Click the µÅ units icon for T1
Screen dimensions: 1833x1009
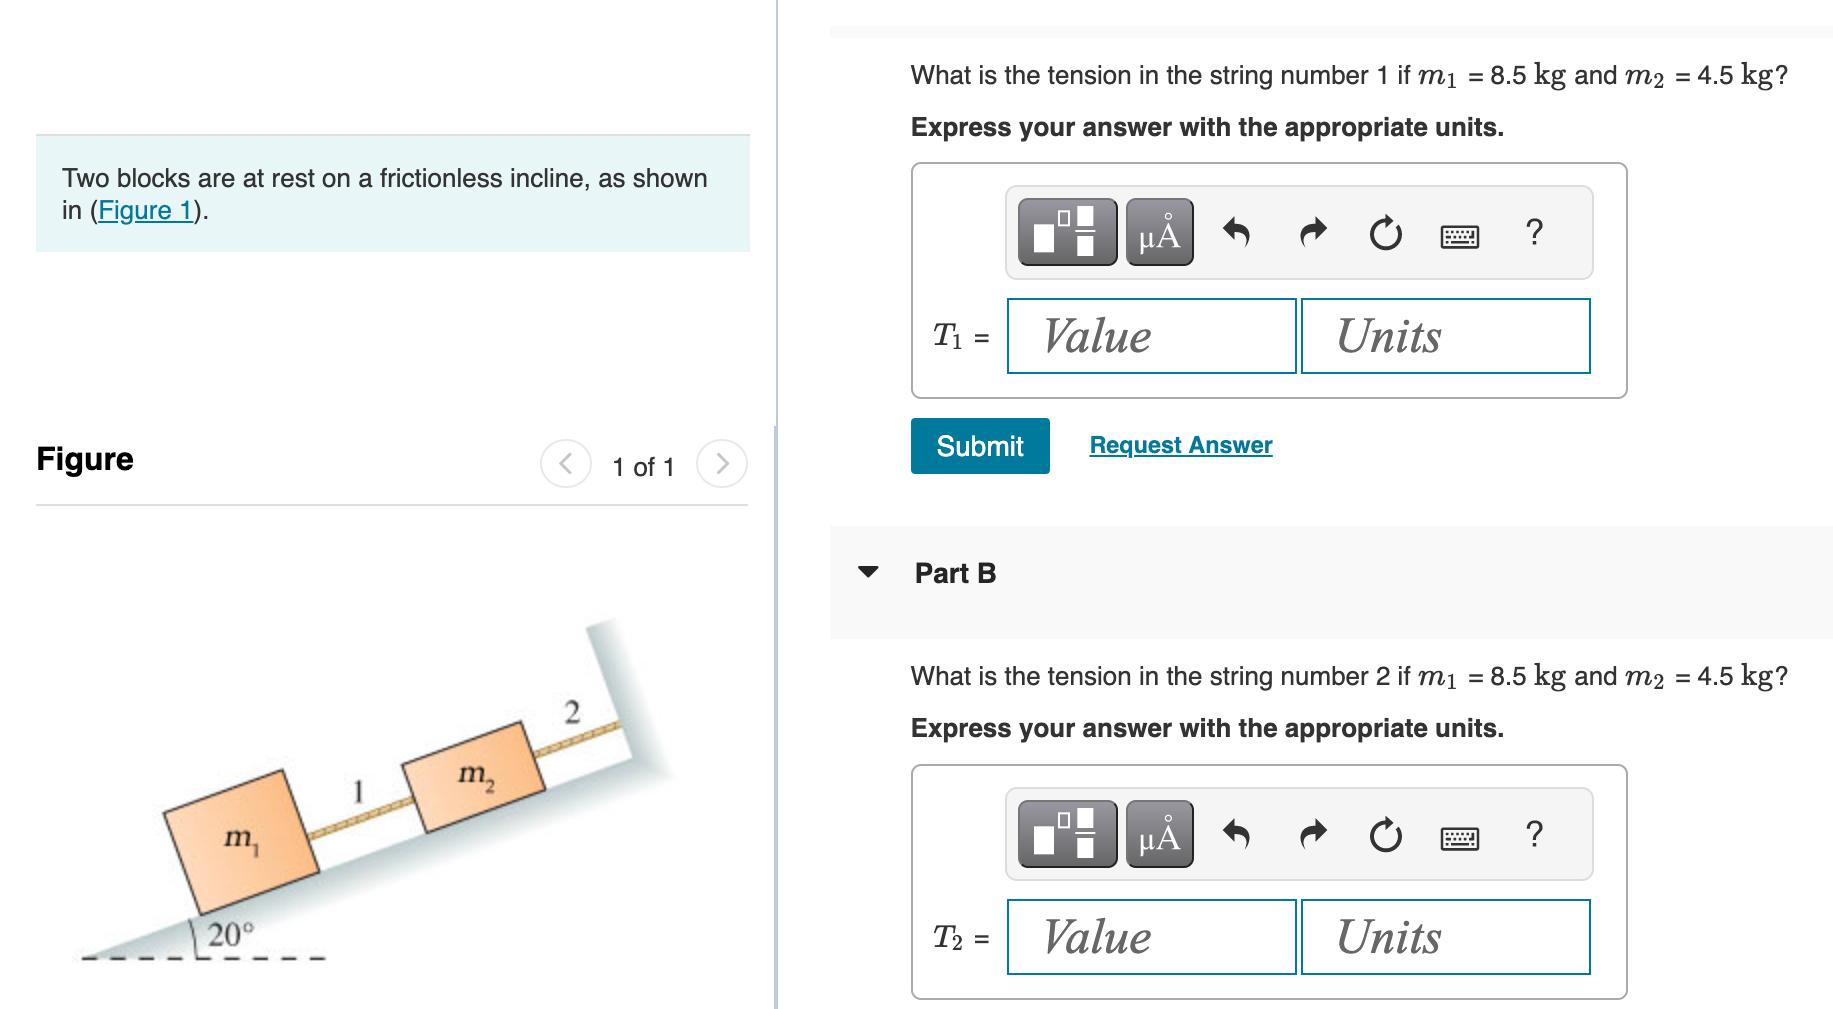[x=1160, y=233]
